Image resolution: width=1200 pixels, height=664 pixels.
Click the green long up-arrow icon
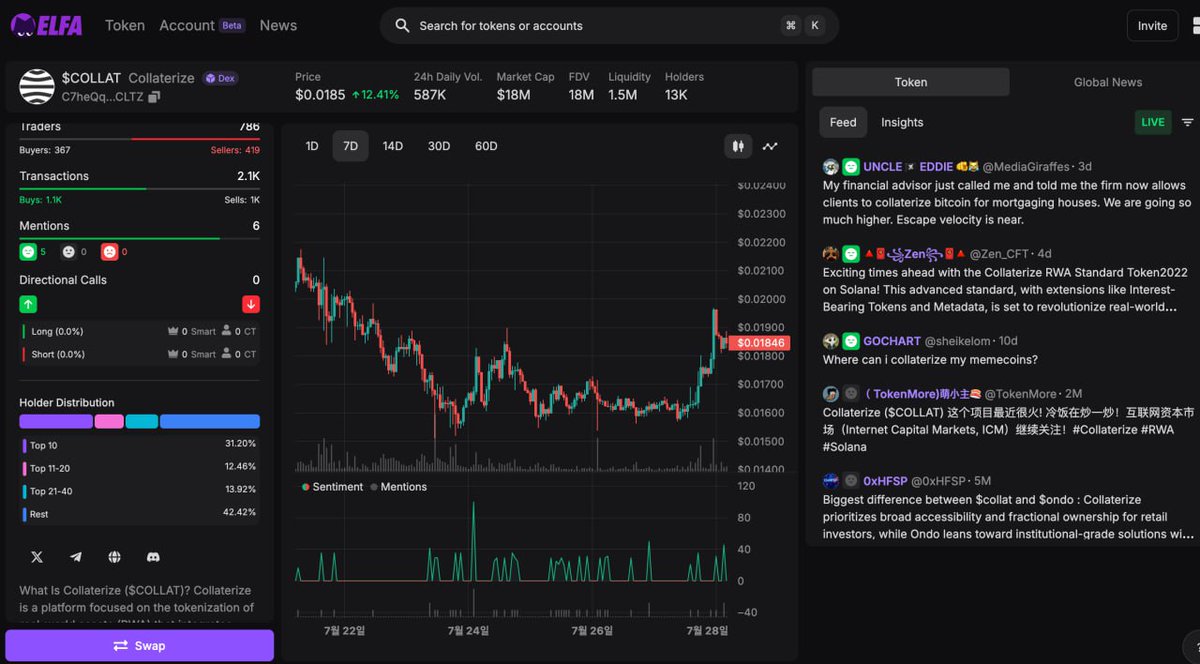28,304
